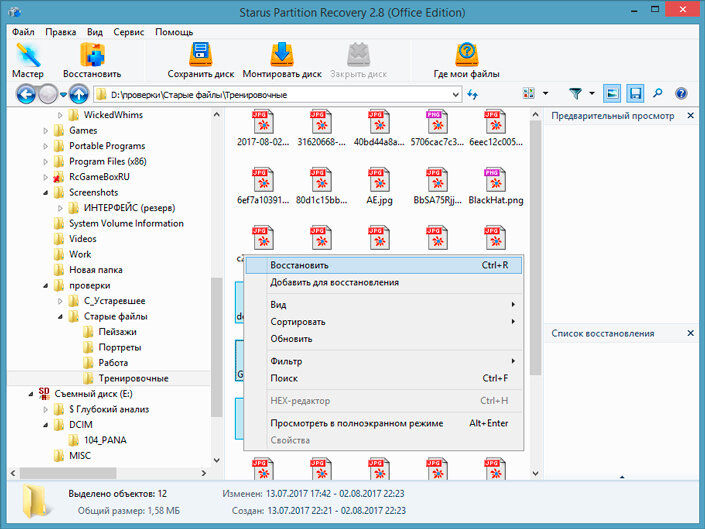Choose Просмотреть в полноэкранном режиме
The image size is (705, 529).
click(x=384, y=423)
